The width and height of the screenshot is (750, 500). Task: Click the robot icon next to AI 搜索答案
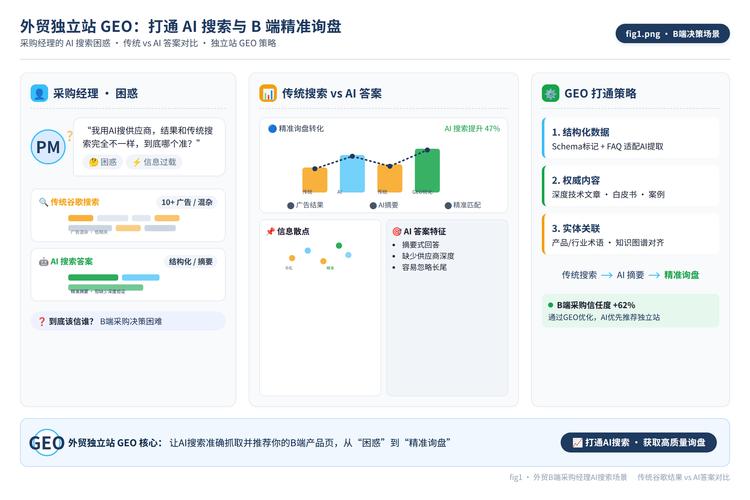(44, 261)
